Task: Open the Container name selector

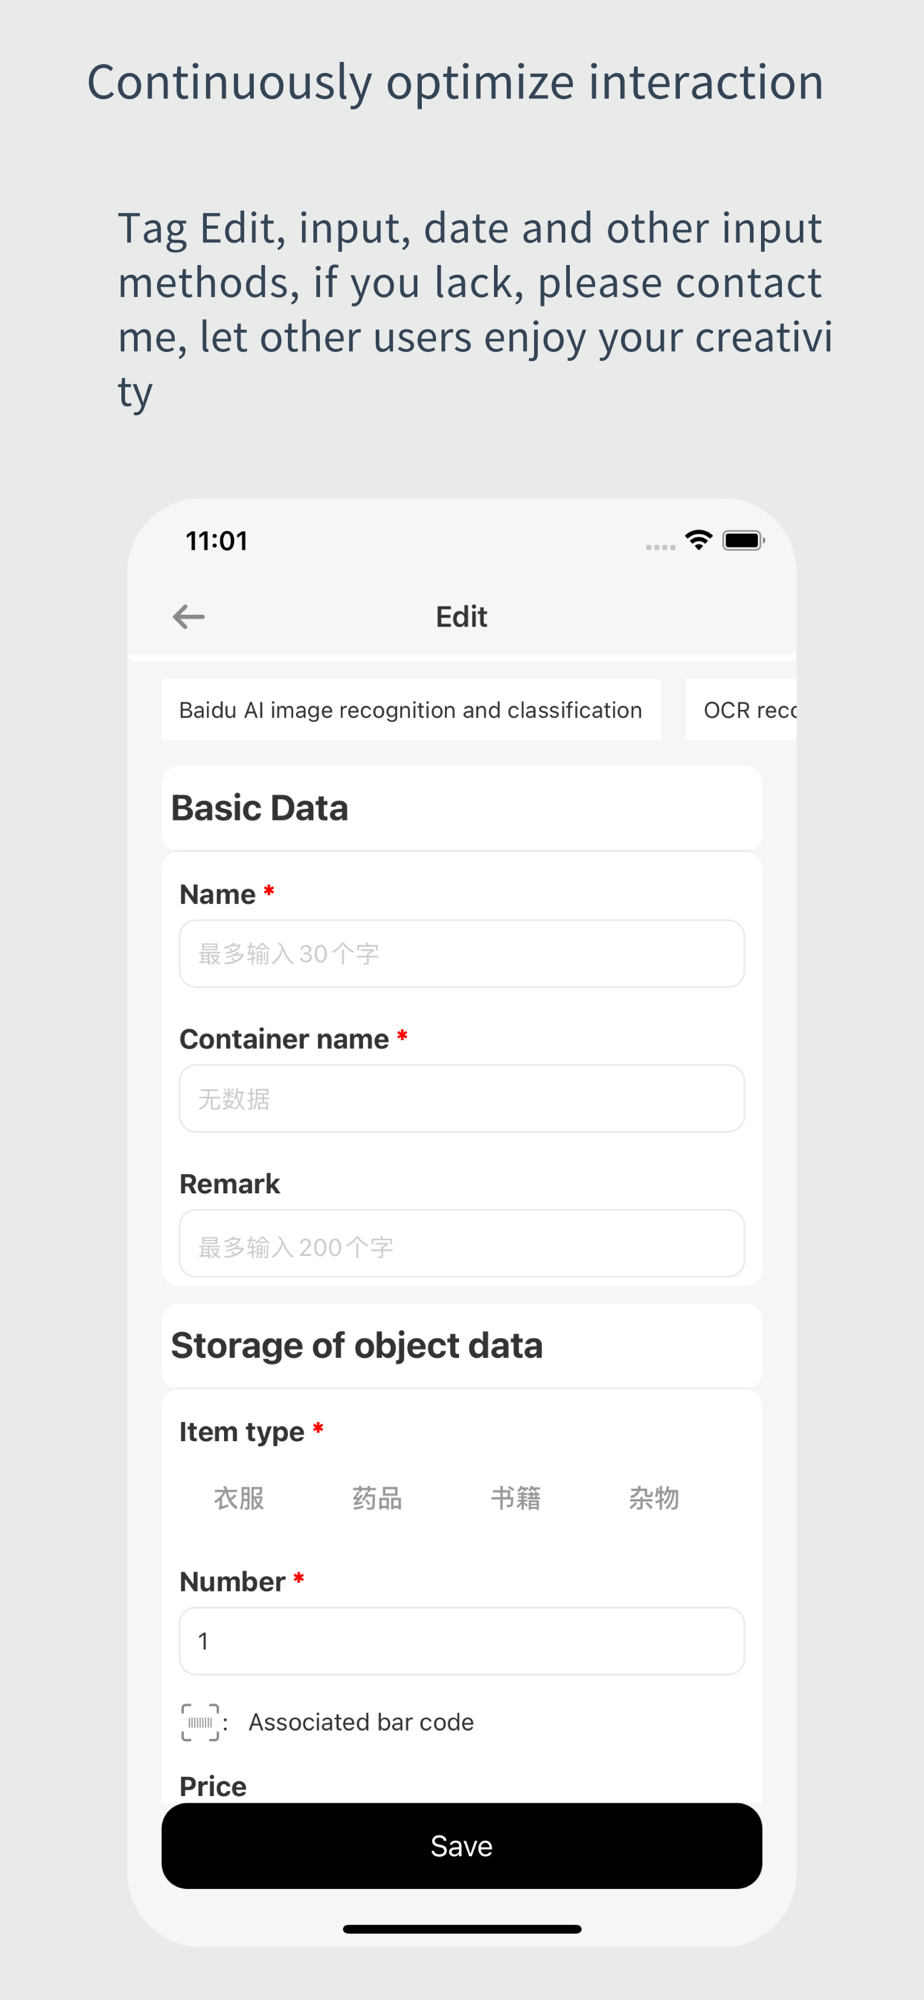Action: click(462, 1098)
